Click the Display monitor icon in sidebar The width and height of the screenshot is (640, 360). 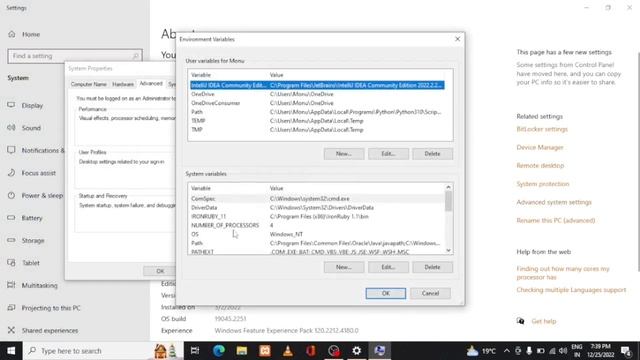pos(11,105)
